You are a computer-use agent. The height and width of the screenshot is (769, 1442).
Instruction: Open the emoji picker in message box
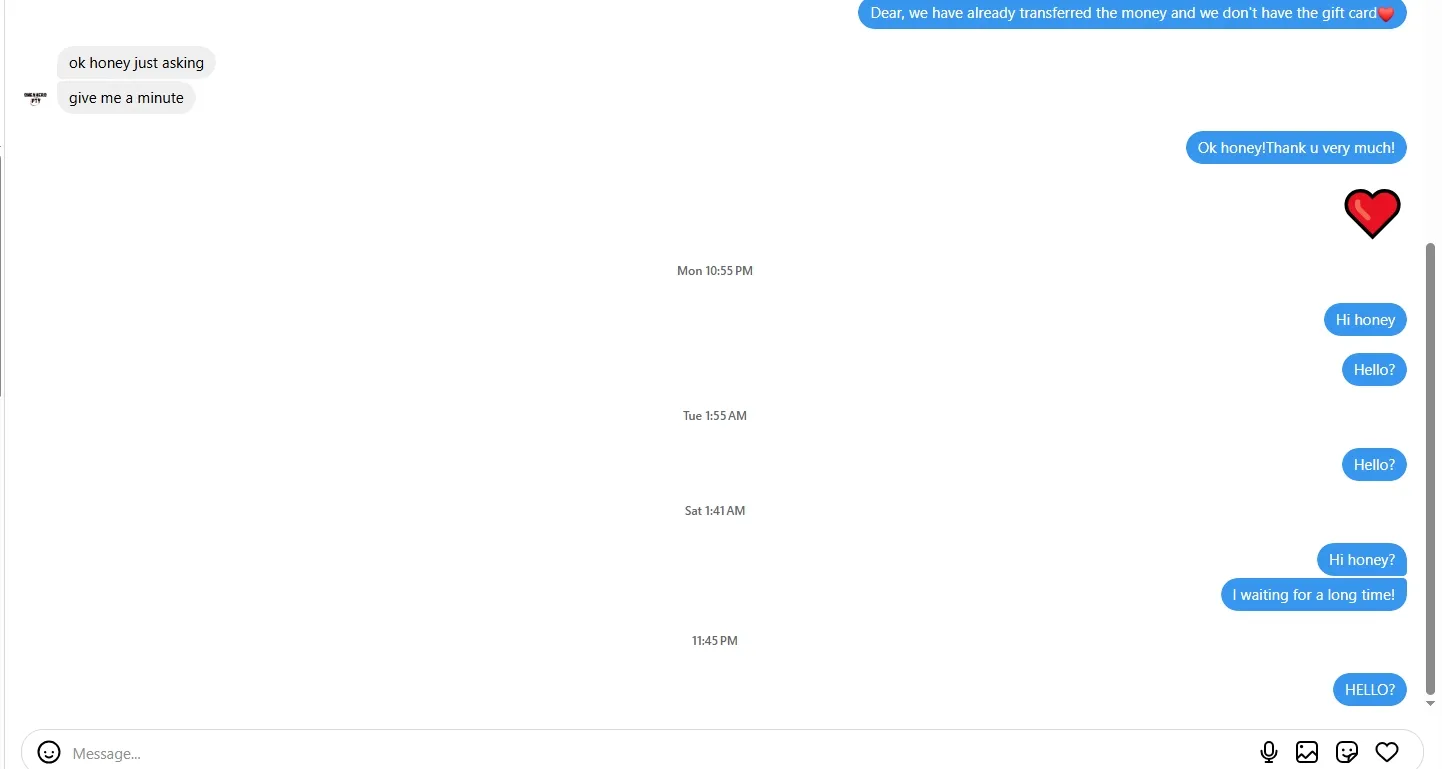click(49, 752)
